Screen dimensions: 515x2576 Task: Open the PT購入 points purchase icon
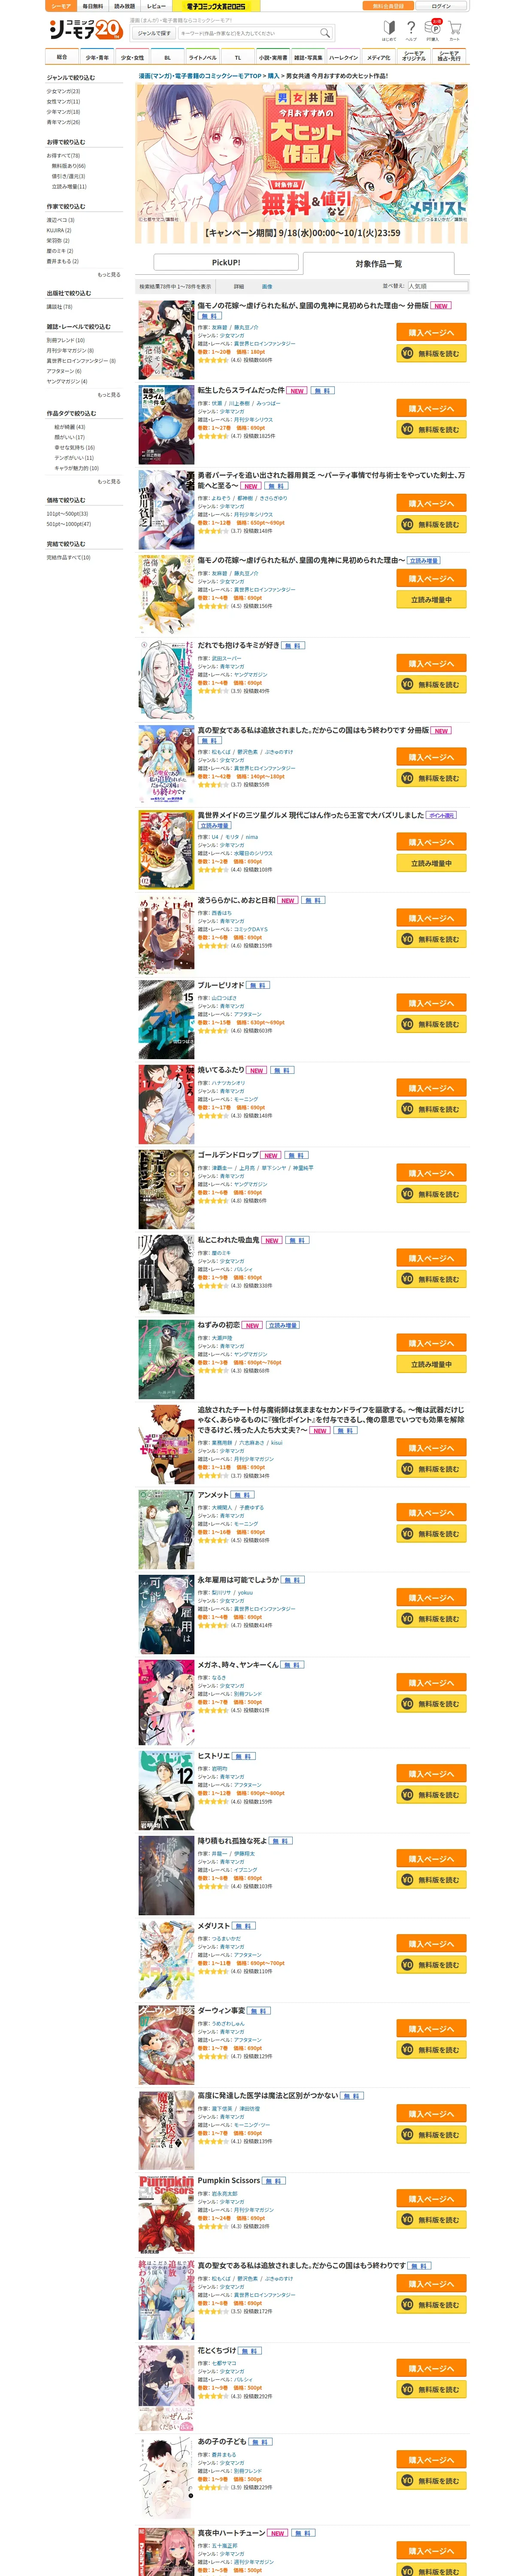[433, 30]
